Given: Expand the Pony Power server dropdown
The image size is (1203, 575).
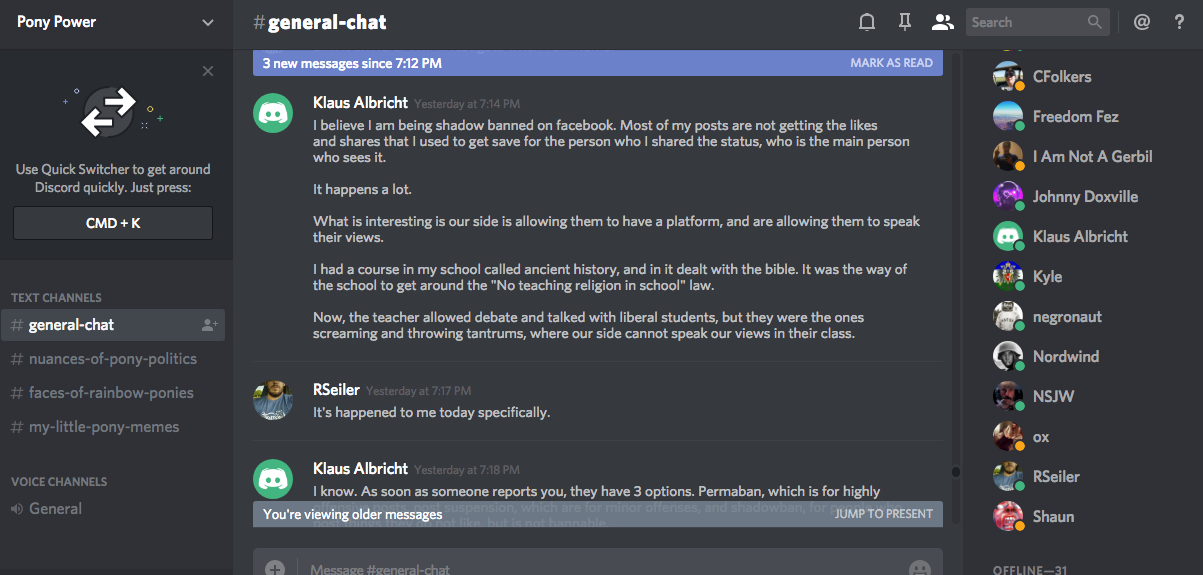Looking at the screenshot, I should point(208,22).
